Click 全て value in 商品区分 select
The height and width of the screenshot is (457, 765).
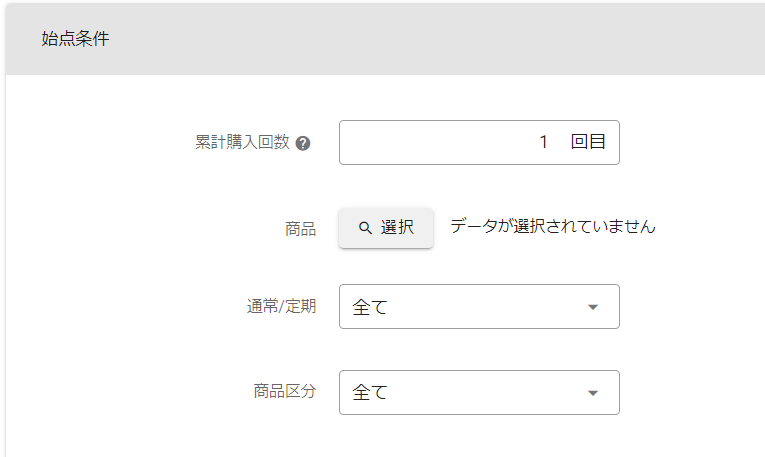coord(370,393)
